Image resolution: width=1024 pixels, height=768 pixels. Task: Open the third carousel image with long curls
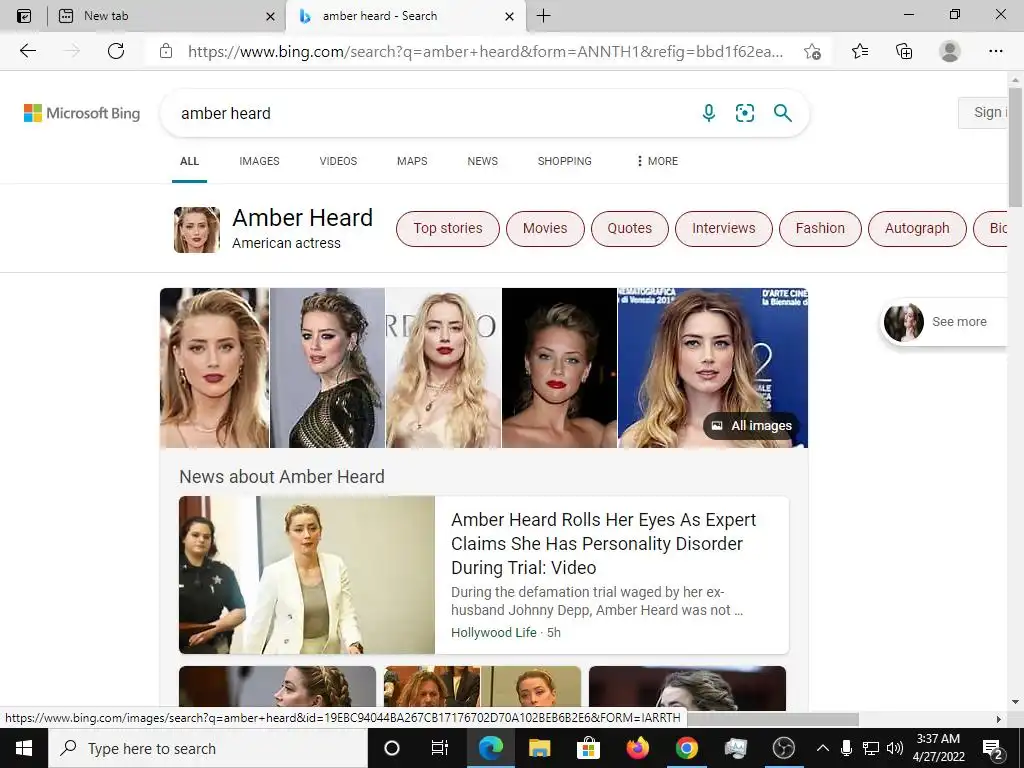click(x=443, y=368)
